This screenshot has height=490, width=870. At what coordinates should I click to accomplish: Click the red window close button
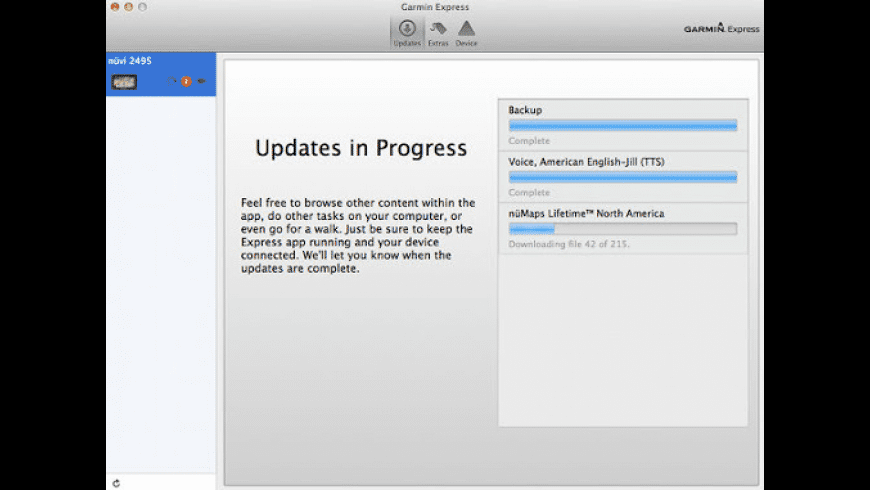pyautogui.click(x=115, y=7)
